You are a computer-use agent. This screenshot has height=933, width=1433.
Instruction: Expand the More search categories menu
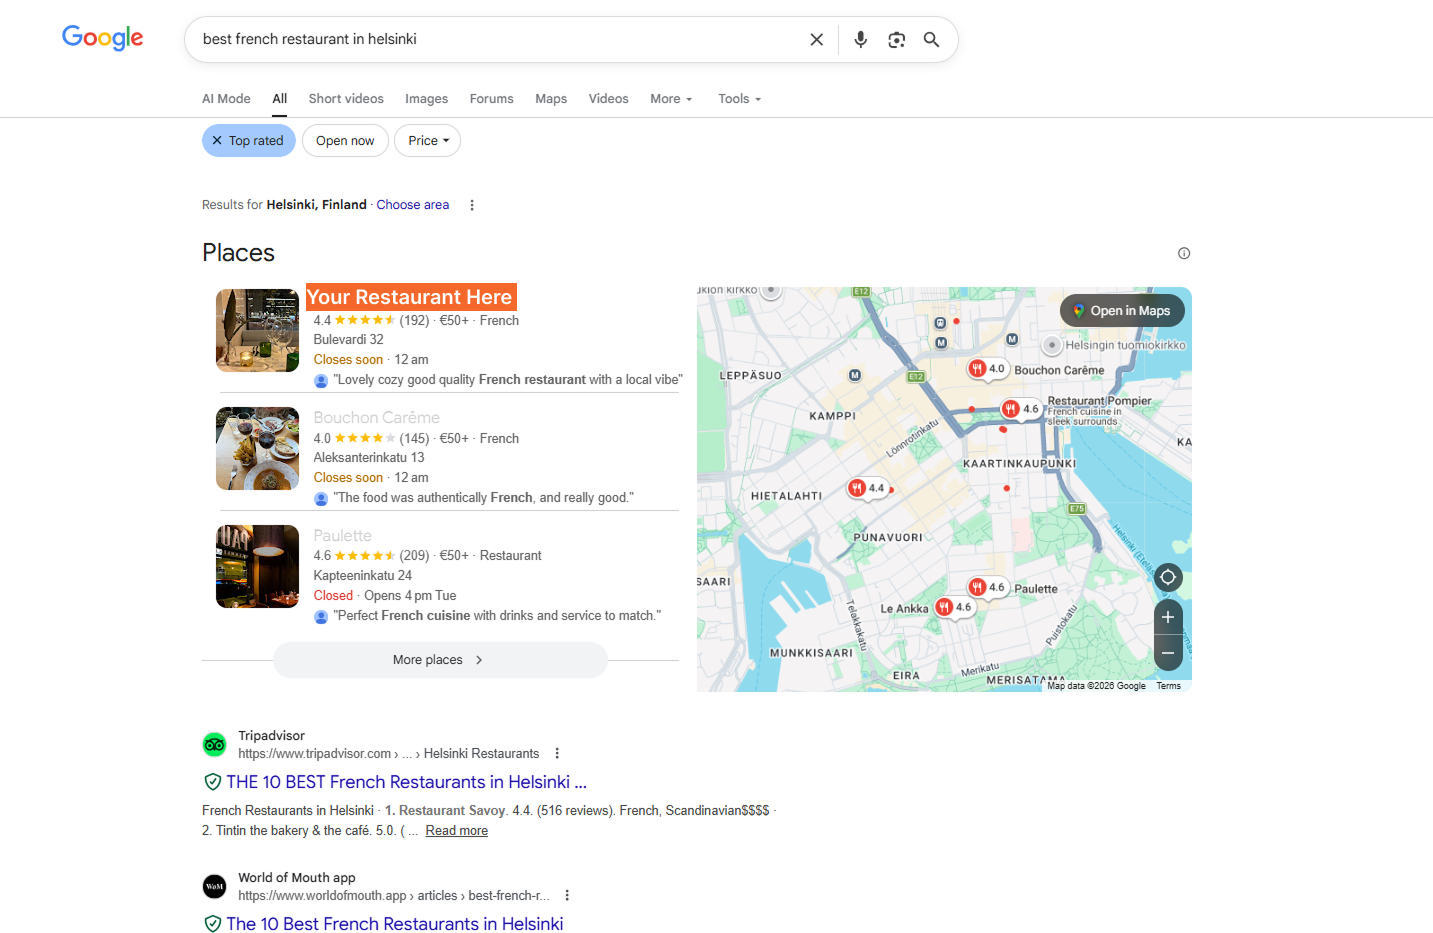(x=670, y=98)
